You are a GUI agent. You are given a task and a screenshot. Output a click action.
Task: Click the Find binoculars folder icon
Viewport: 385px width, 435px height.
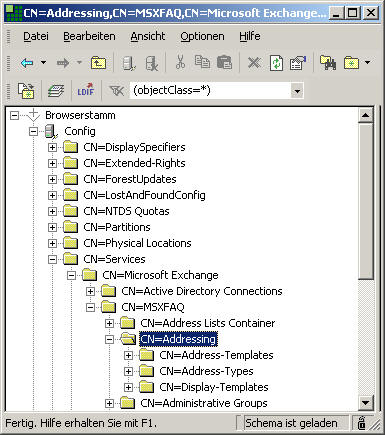(328, 62)
